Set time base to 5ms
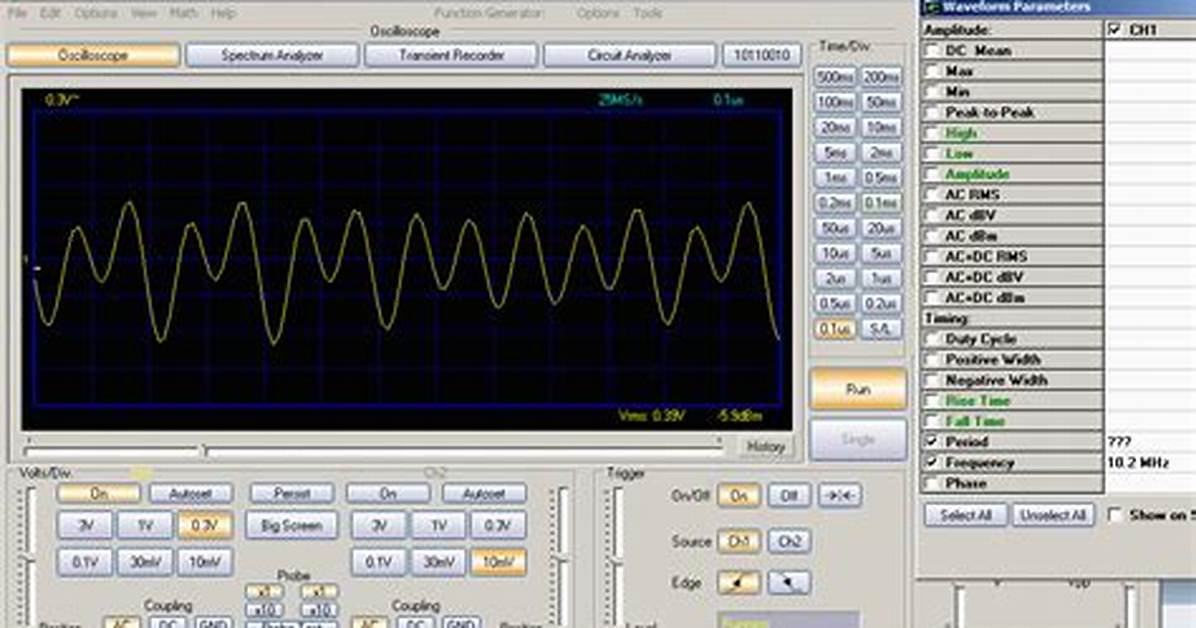 coord(834,153)
